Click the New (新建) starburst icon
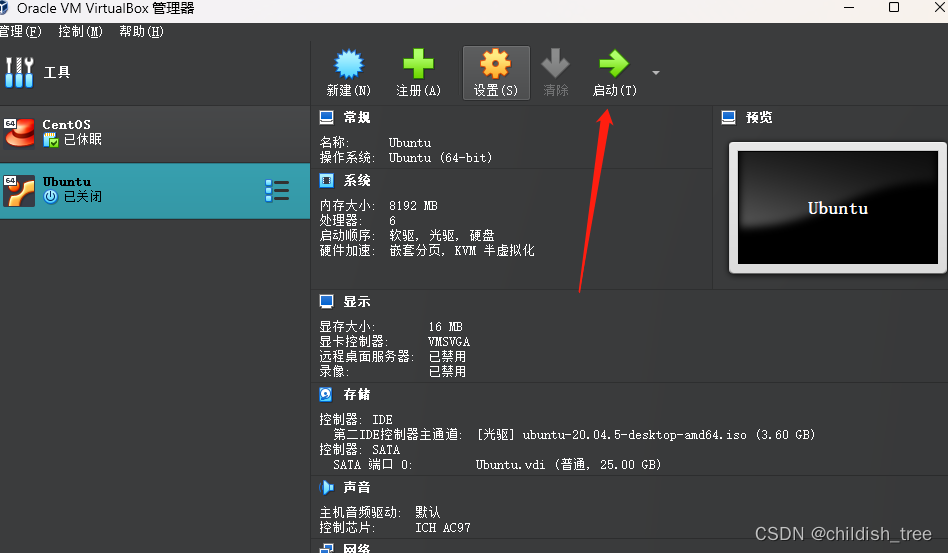 pos(349,64)
